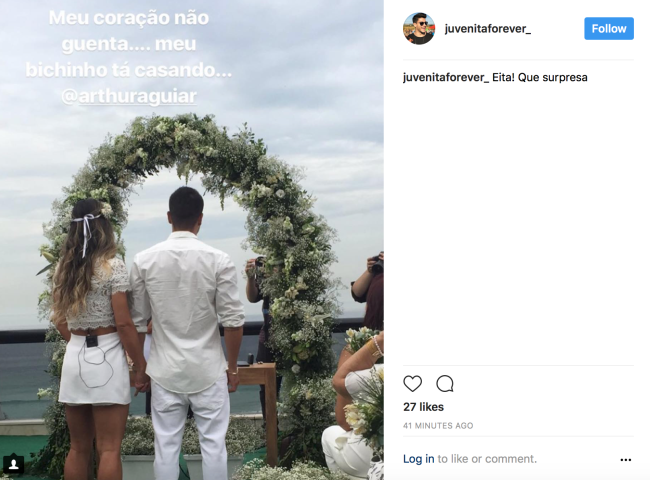Tap the @arthuraguiar mention on the photo
The image size is (650, 480).
(129, 96)
